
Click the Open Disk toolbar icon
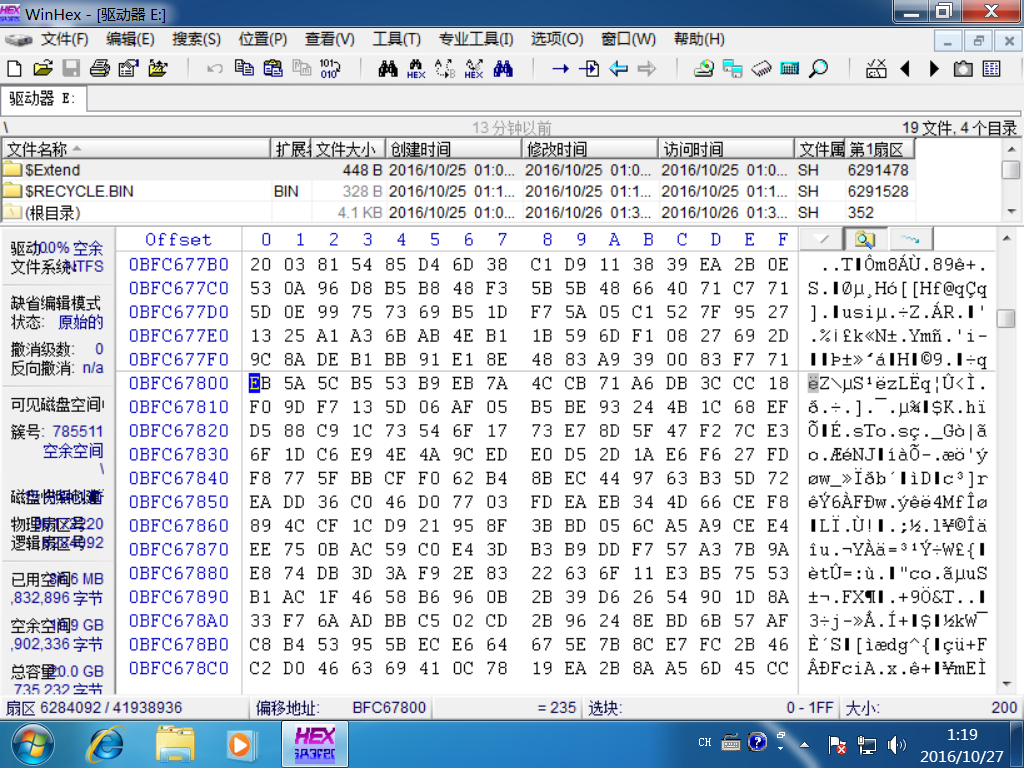703,68
